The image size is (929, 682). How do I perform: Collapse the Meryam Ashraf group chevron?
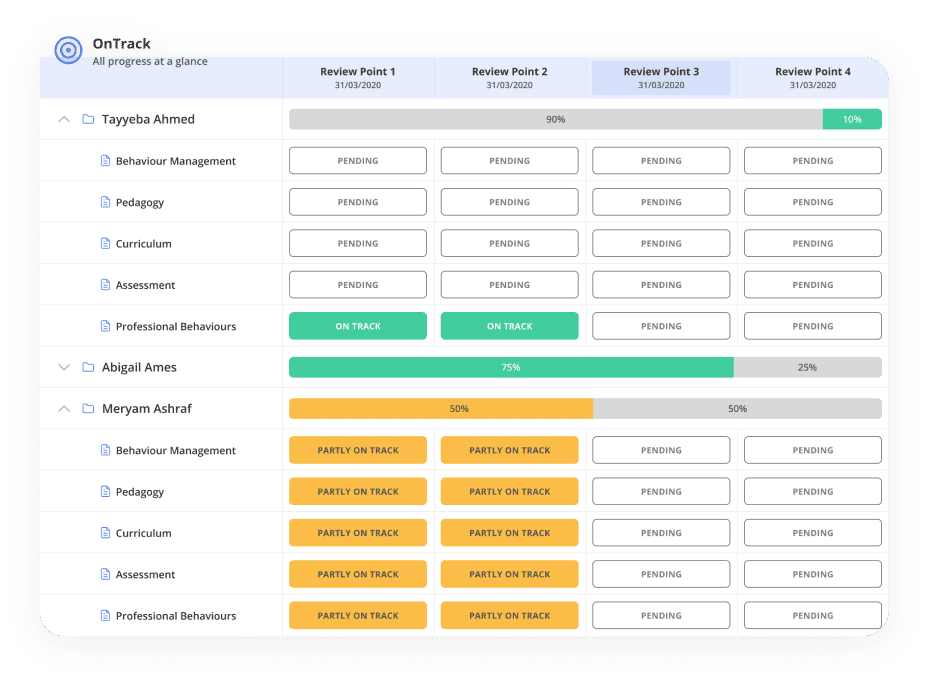tap(64, 409)
